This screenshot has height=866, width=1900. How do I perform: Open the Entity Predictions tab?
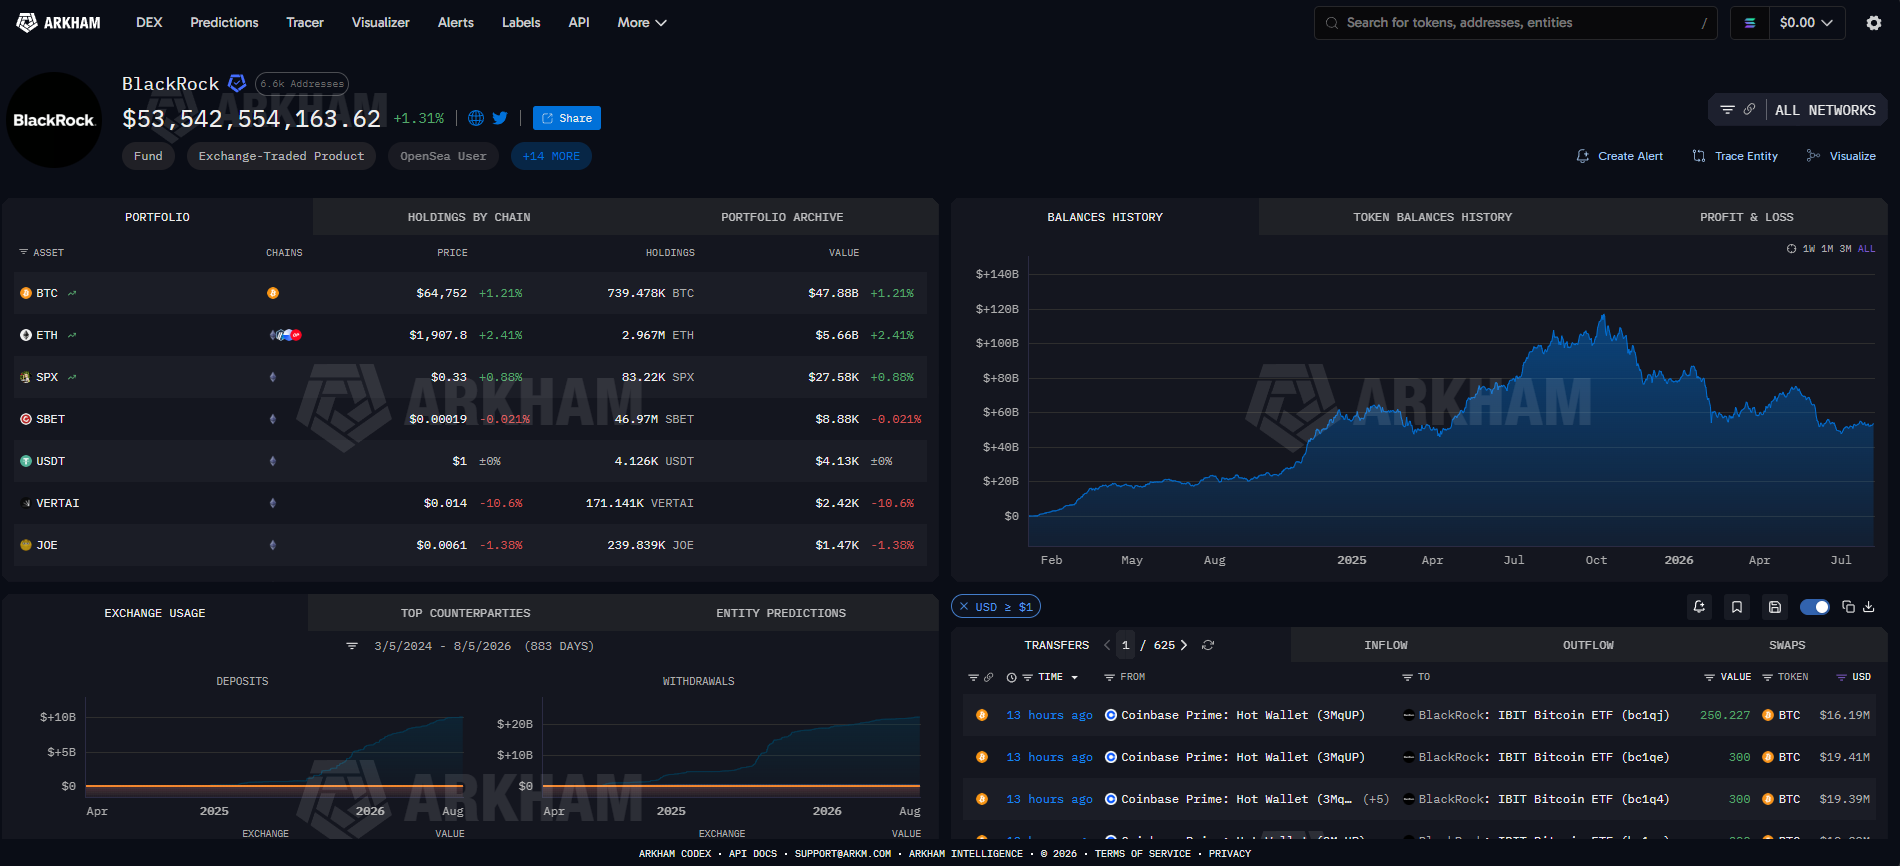tap(781, 613)
